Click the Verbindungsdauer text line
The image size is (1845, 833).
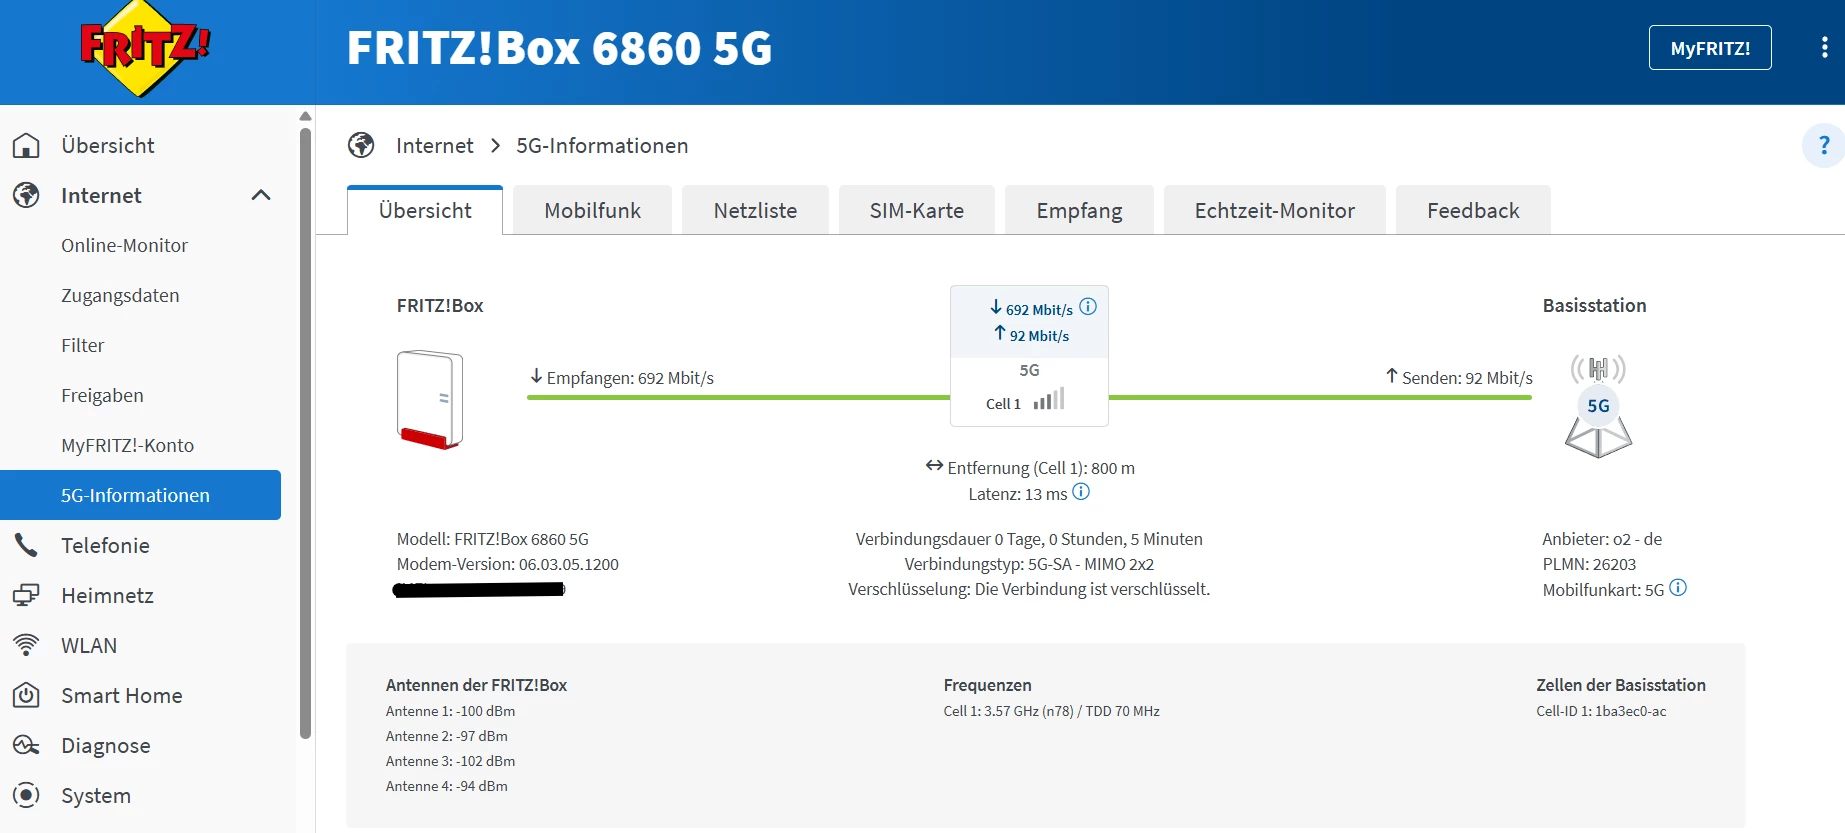1029,539
